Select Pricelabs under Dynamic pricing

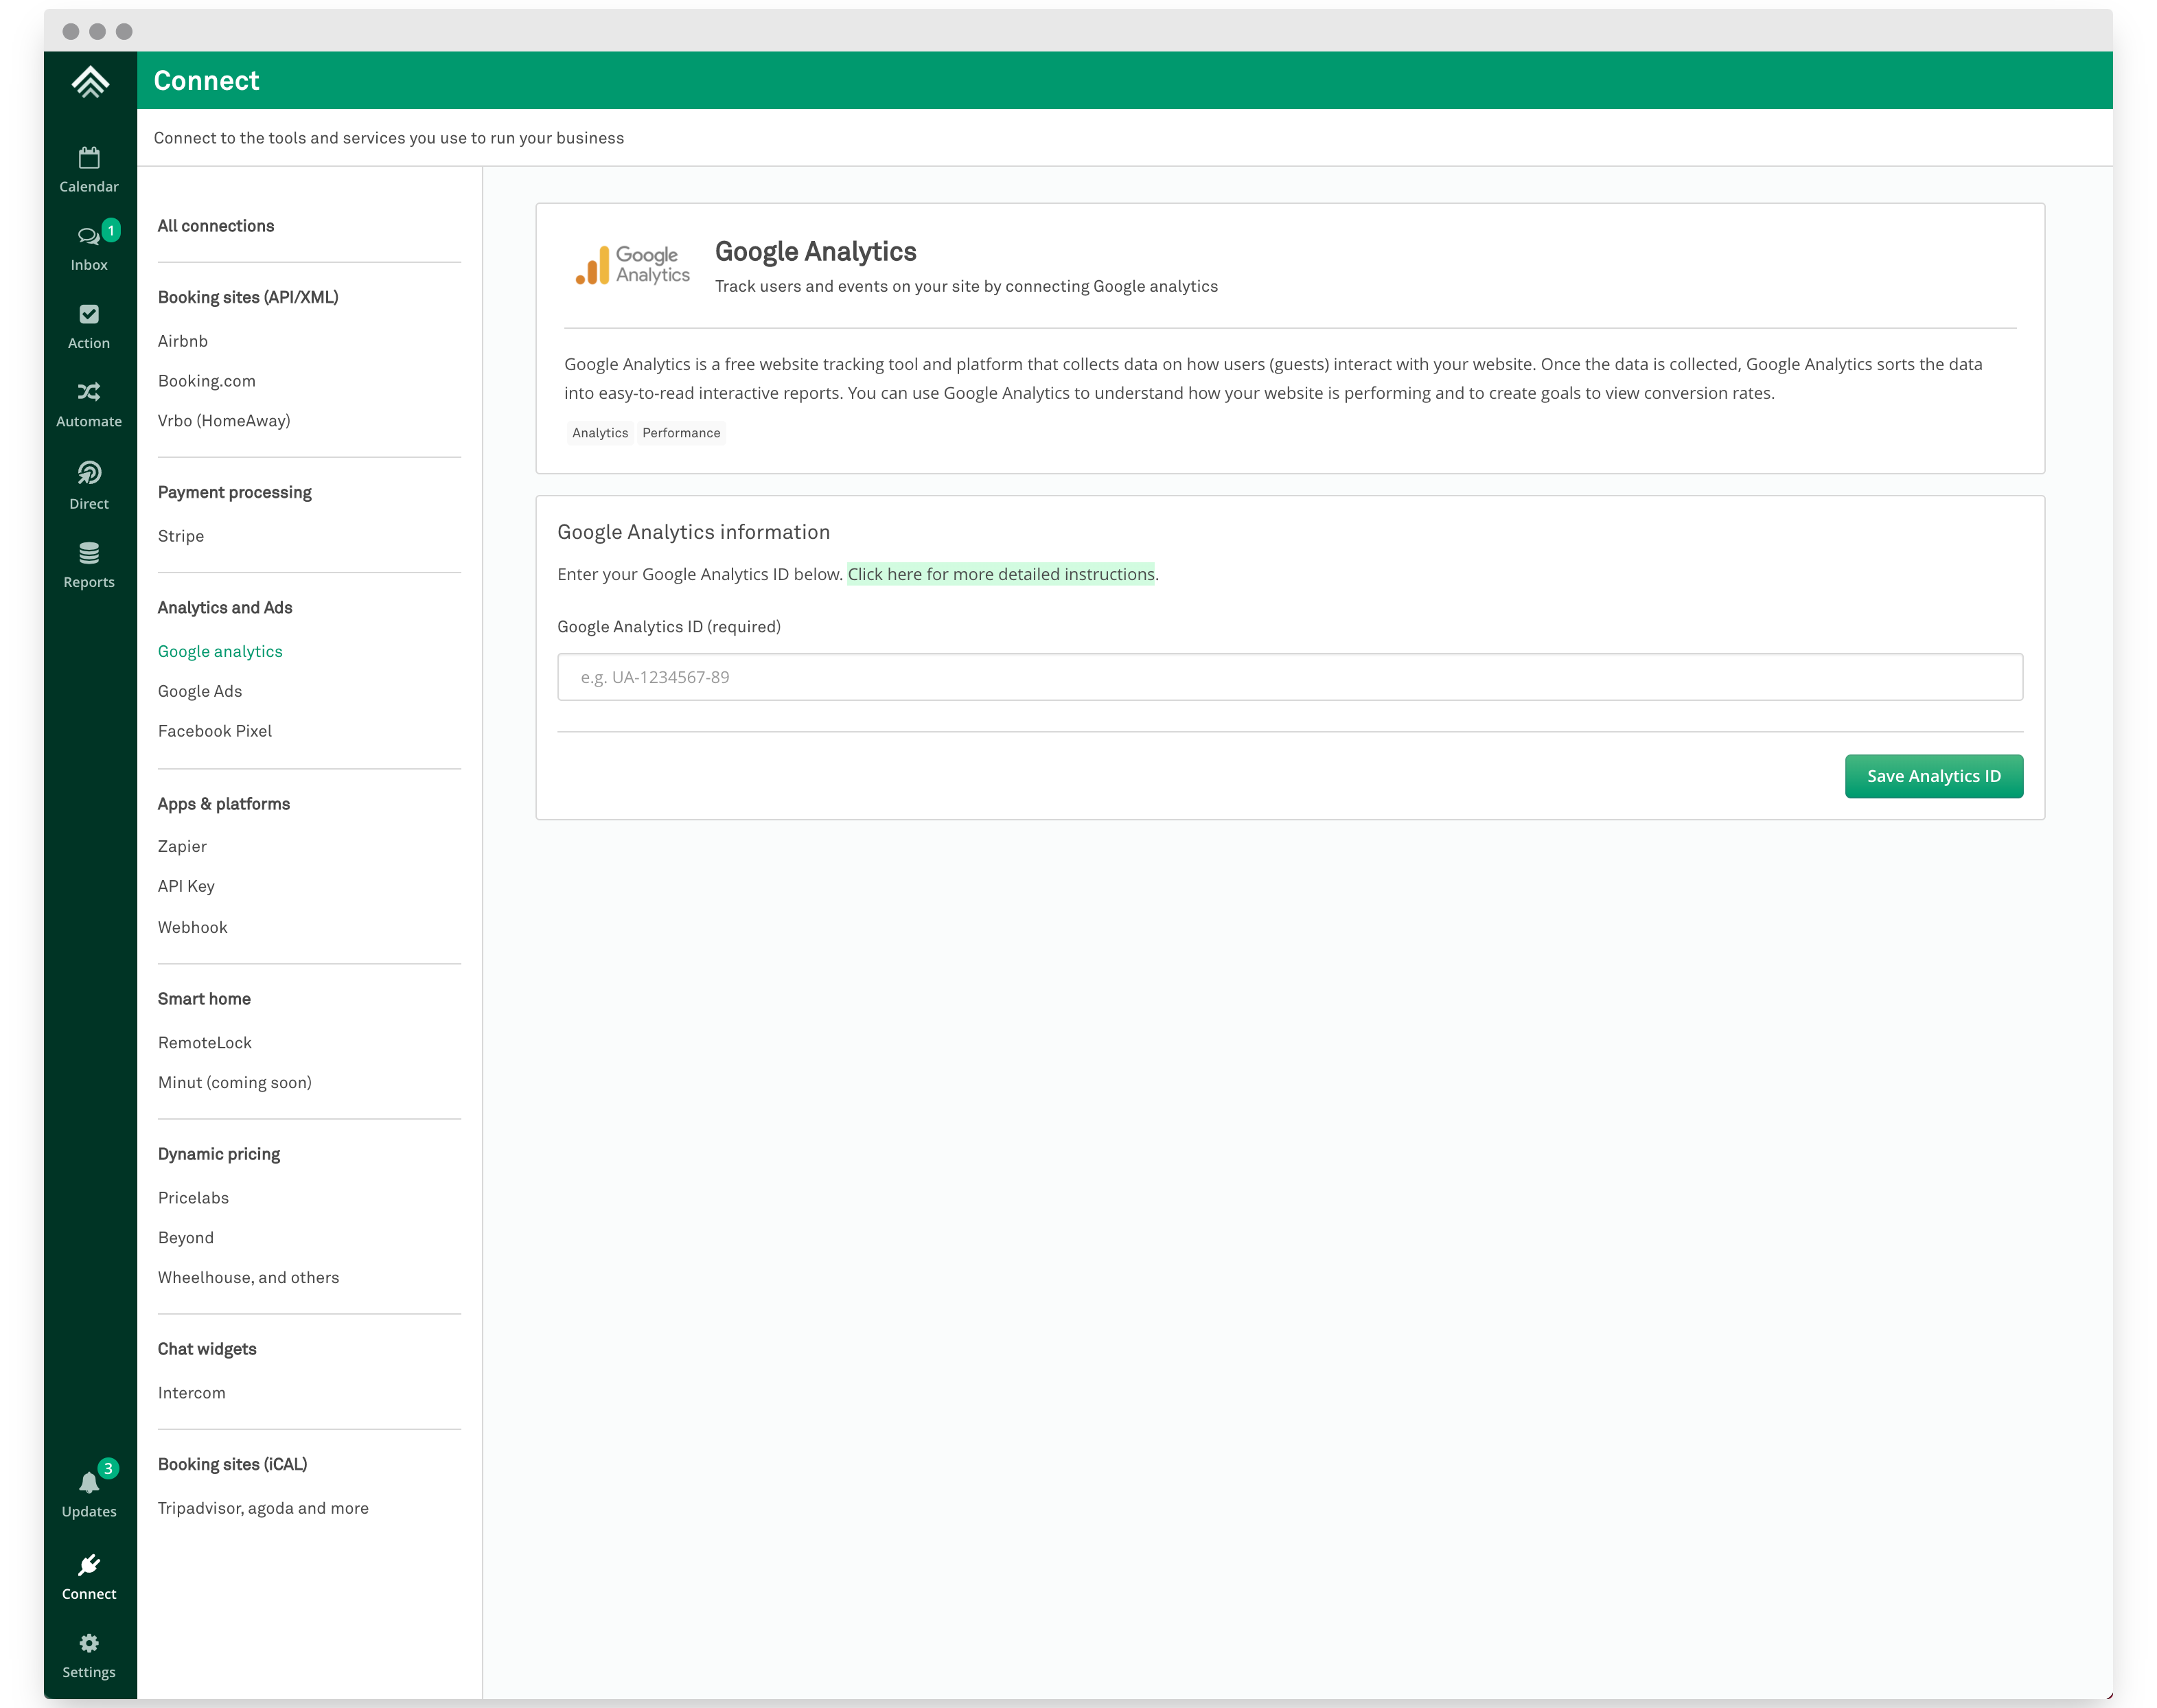coord(193,1198)
